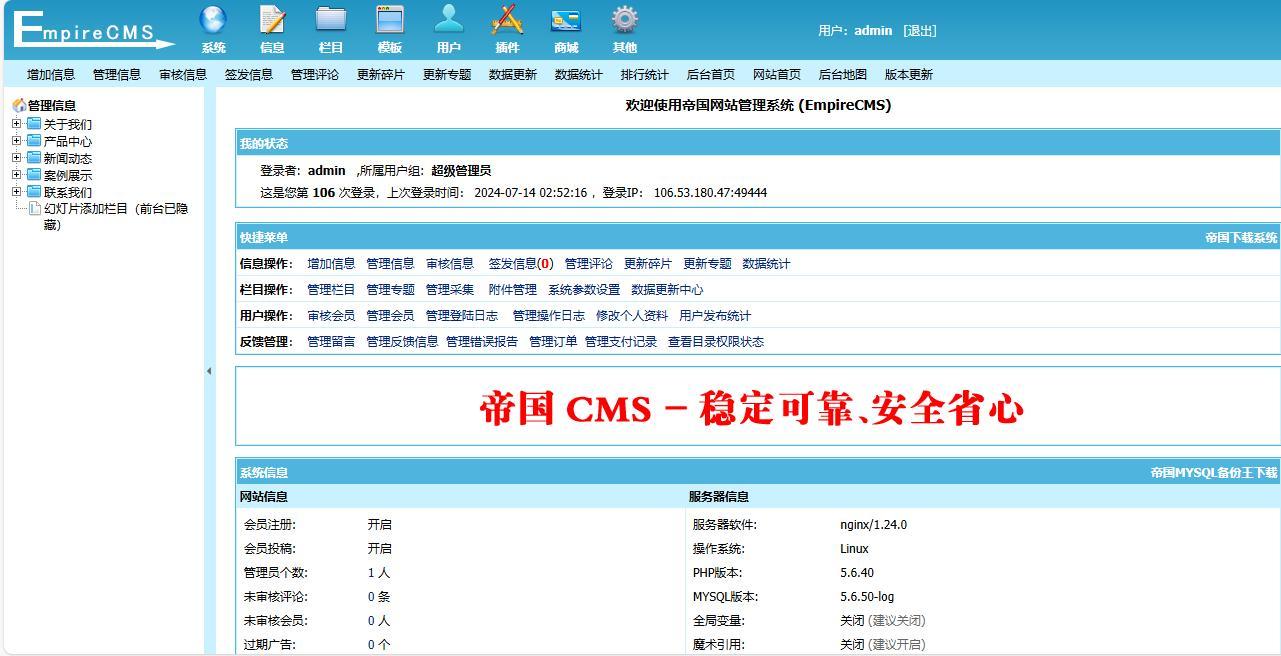
Task: Open the 插件 (Plugin) tools icon
Action: (x=507, y=20)
